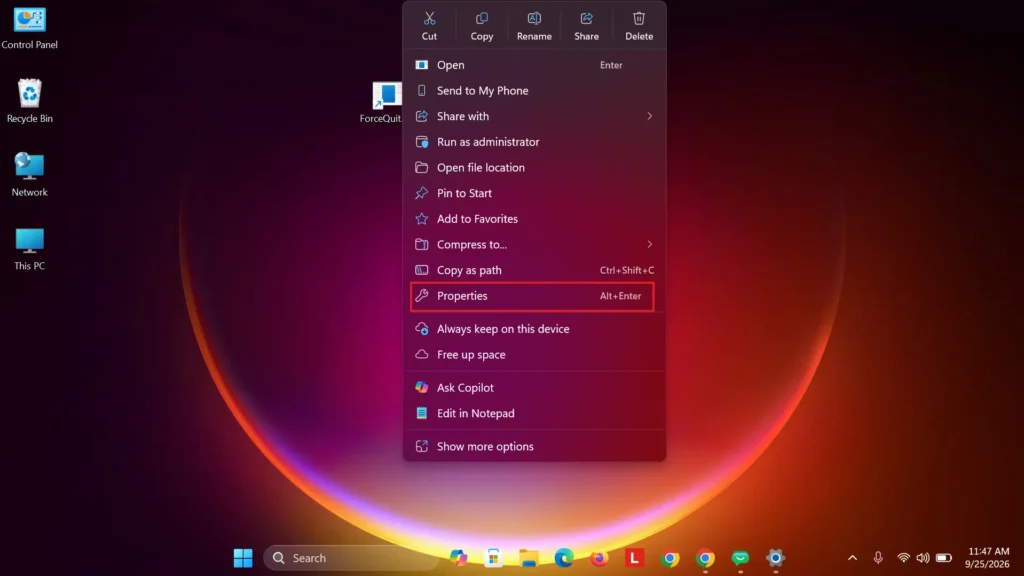Choose Copy as path

click(x=533, y=270)
